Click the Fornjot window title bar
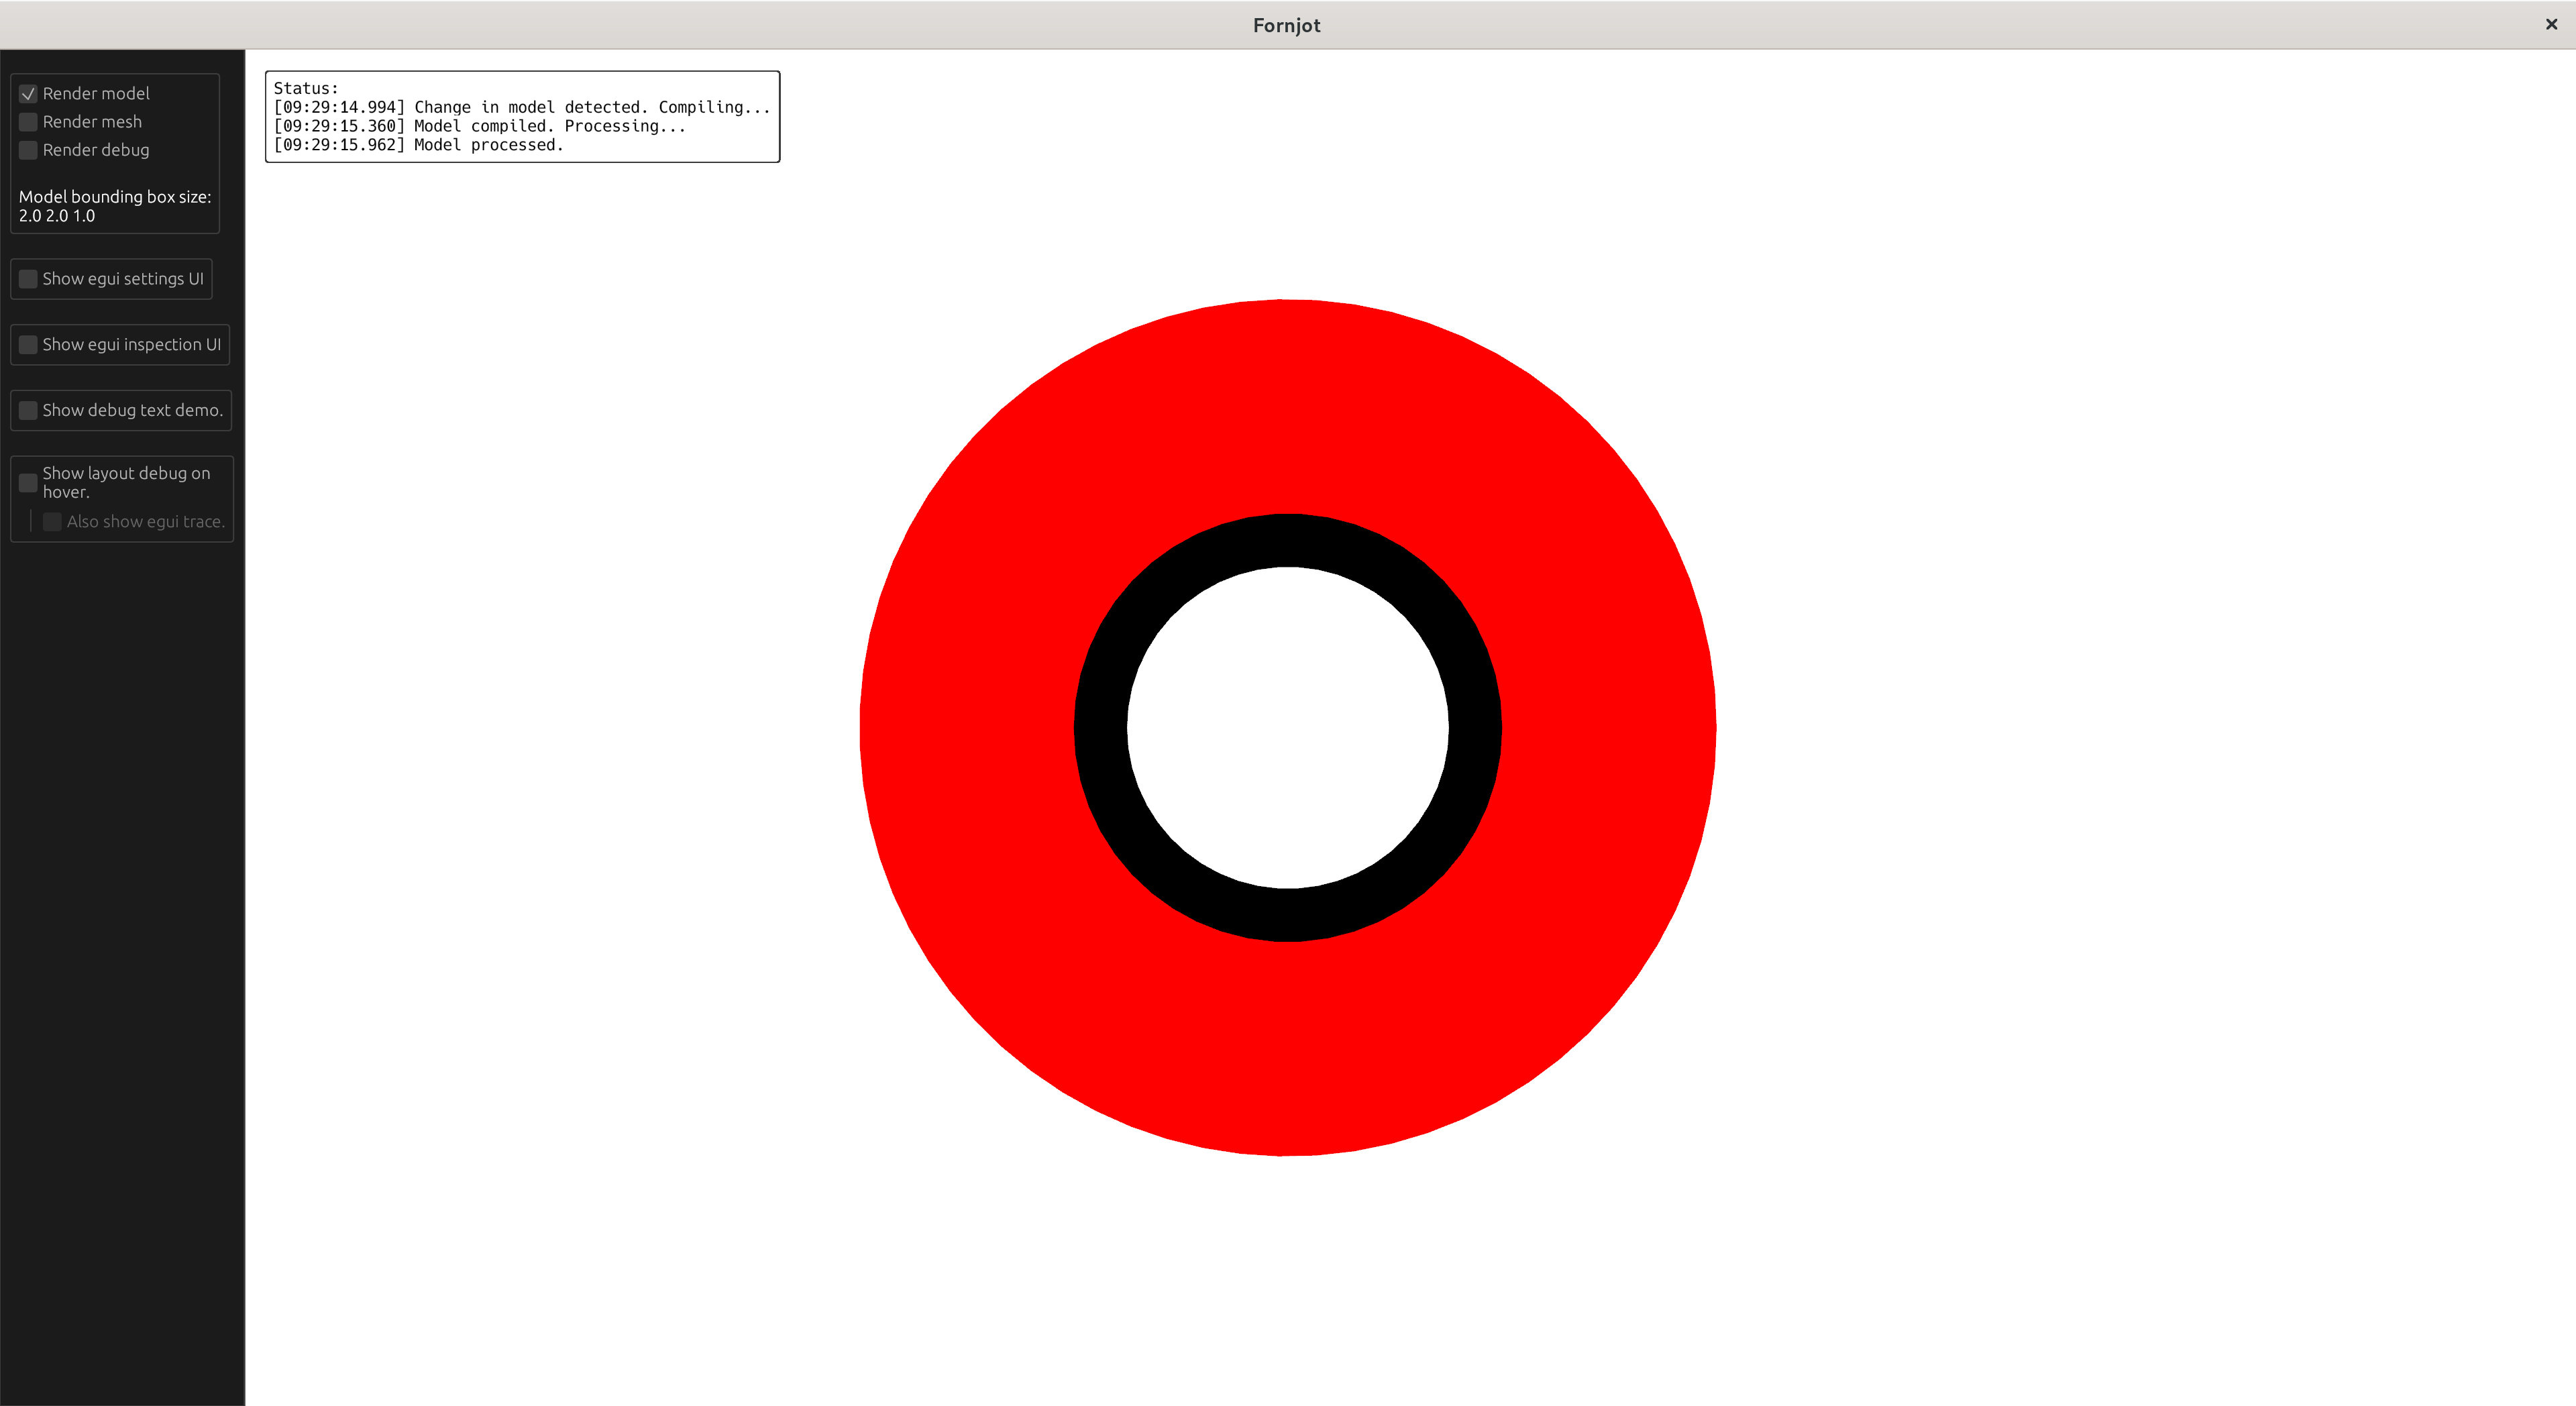This screenshot has width=2576, height=1406. (1286, 25)
